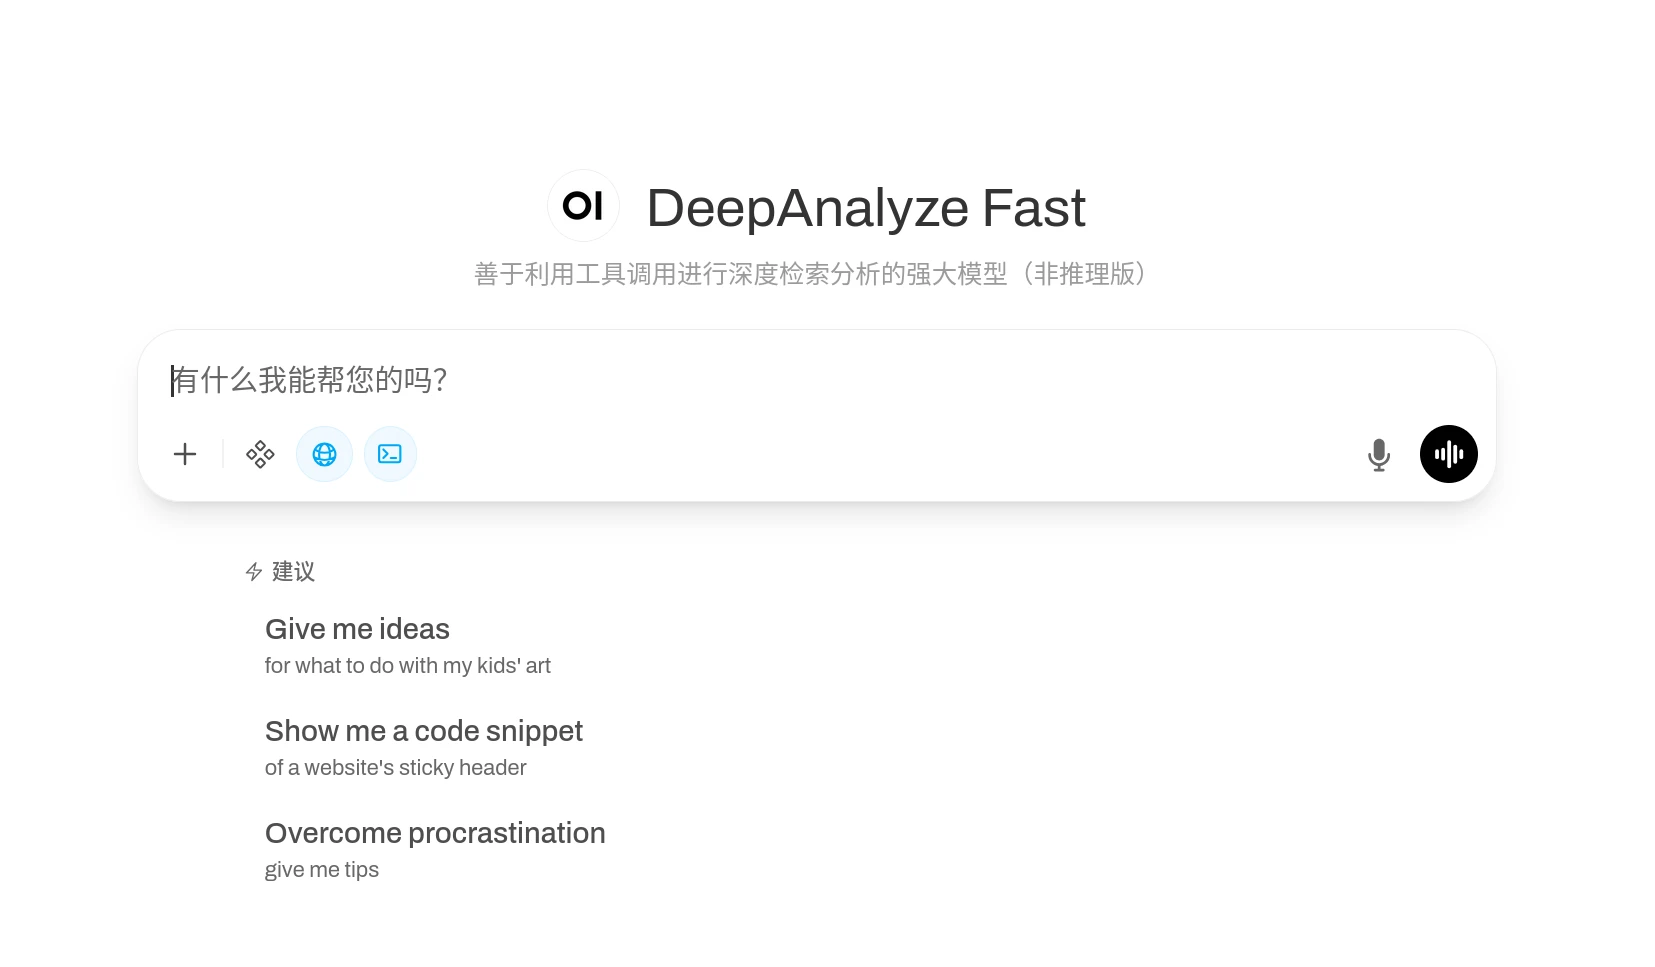Viewport: 1655px width, 967px height.
Task: Click "for what to do with my kids' art"
Action: [407, 666]
